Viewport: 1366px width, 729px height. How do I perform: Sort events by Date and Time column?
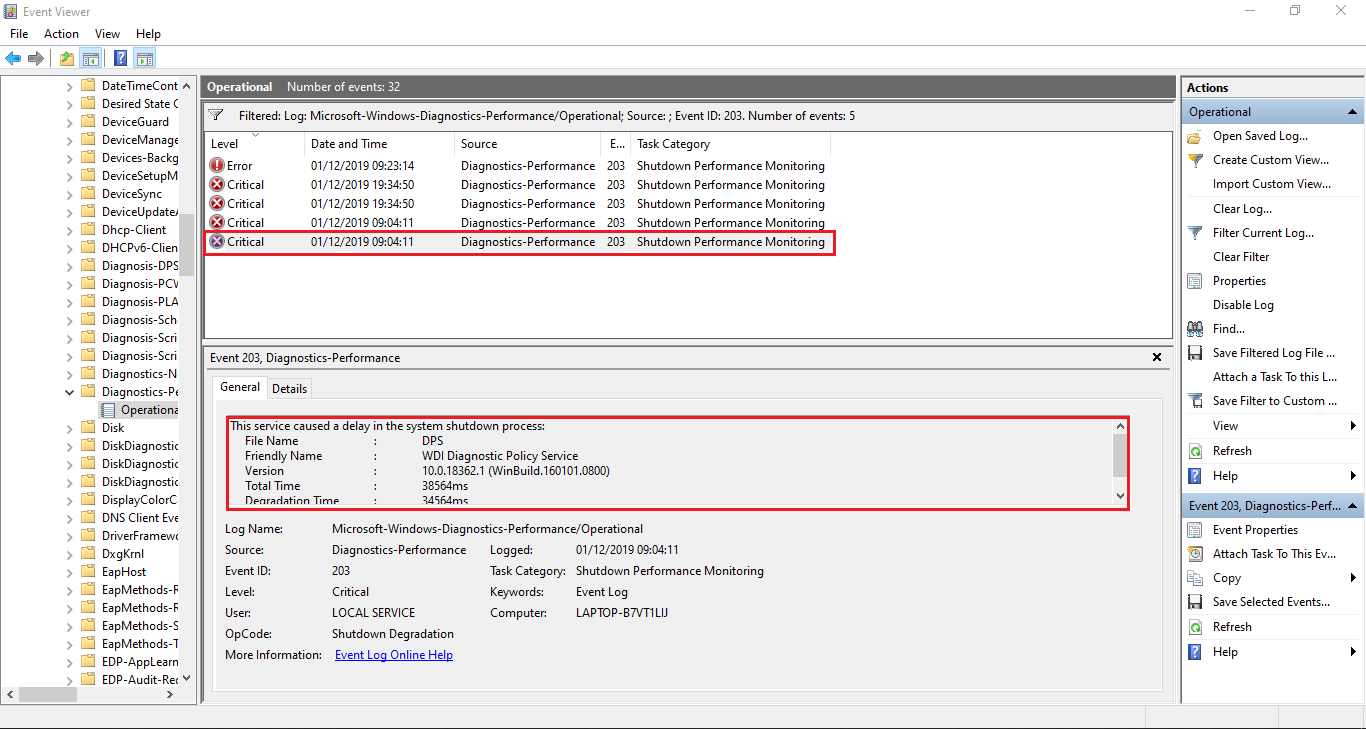click(379, 144)
